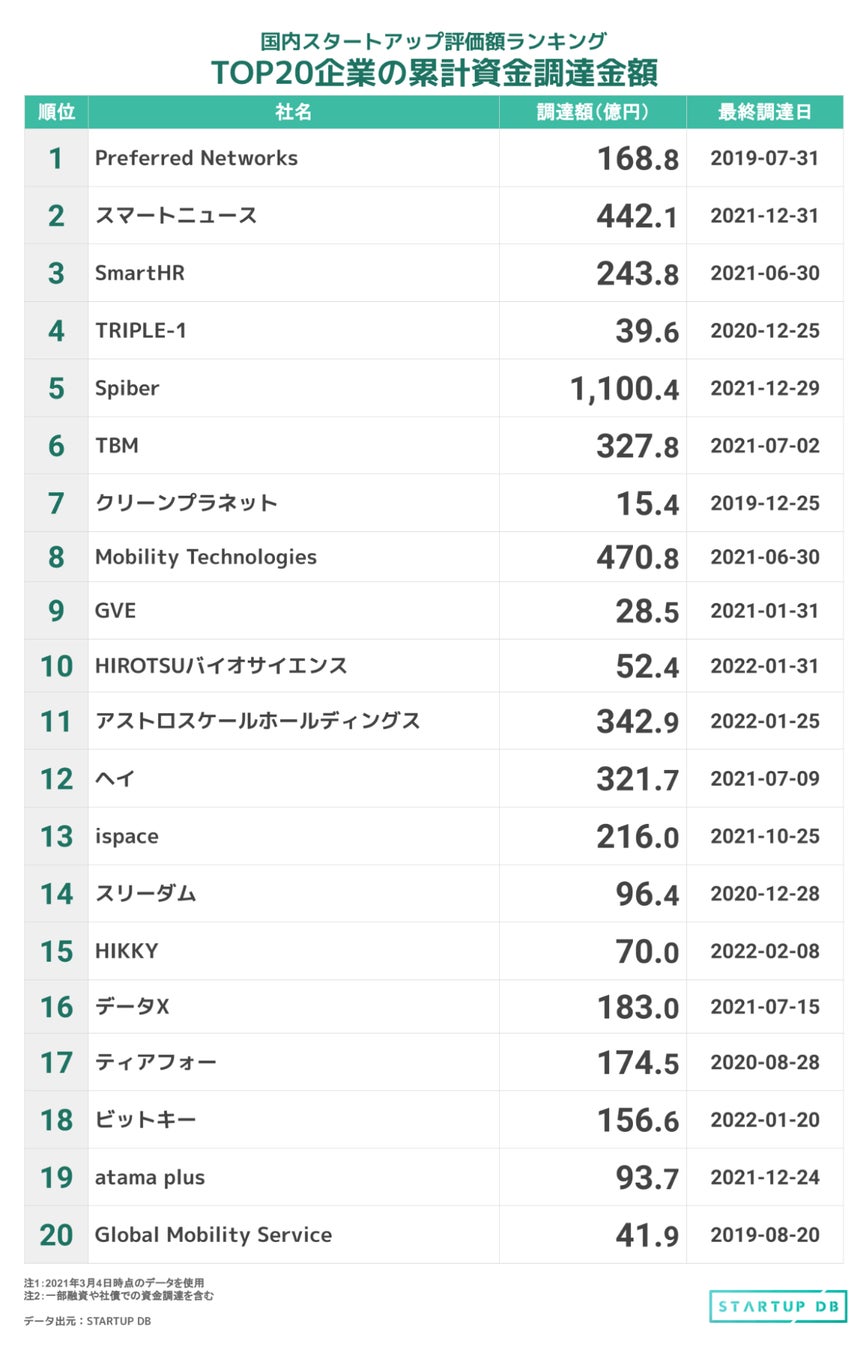Select the Mobility Technologies row name
Image resolution: width=868 pixels, height=1350 pixels.
(206, 557)
